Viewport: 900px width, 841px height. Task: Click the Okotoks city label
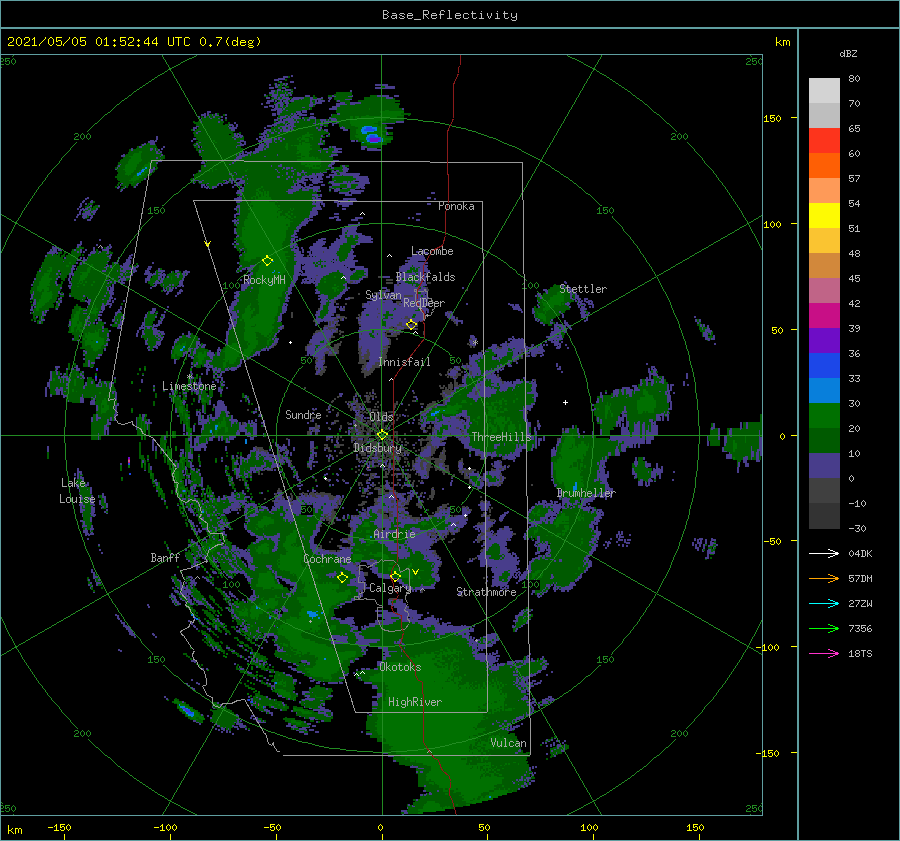[400, 668]
